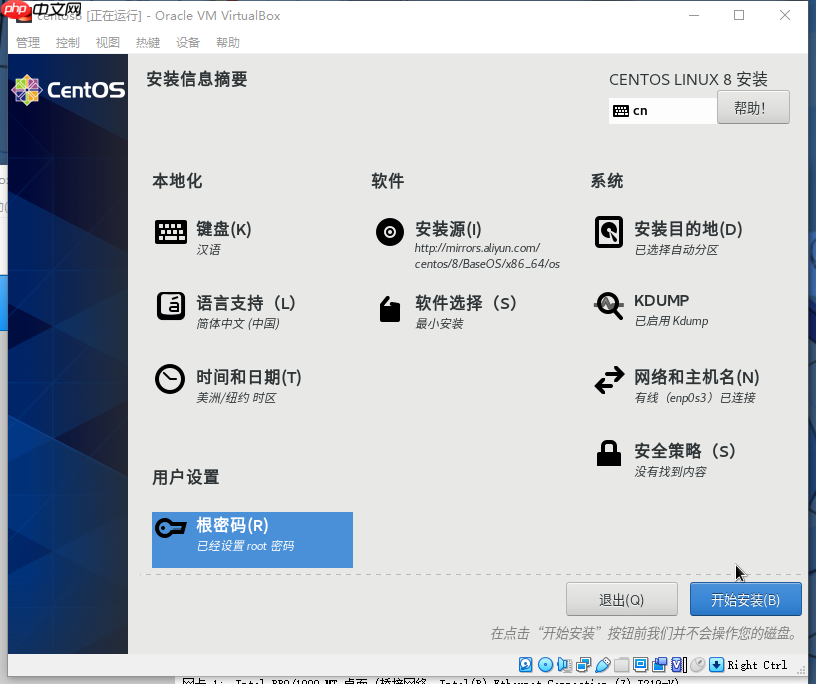Screen dimensions: 816x684
Task: Click the audio status icon in VirtualBox statusbar
Action: (x=563, y=664)
